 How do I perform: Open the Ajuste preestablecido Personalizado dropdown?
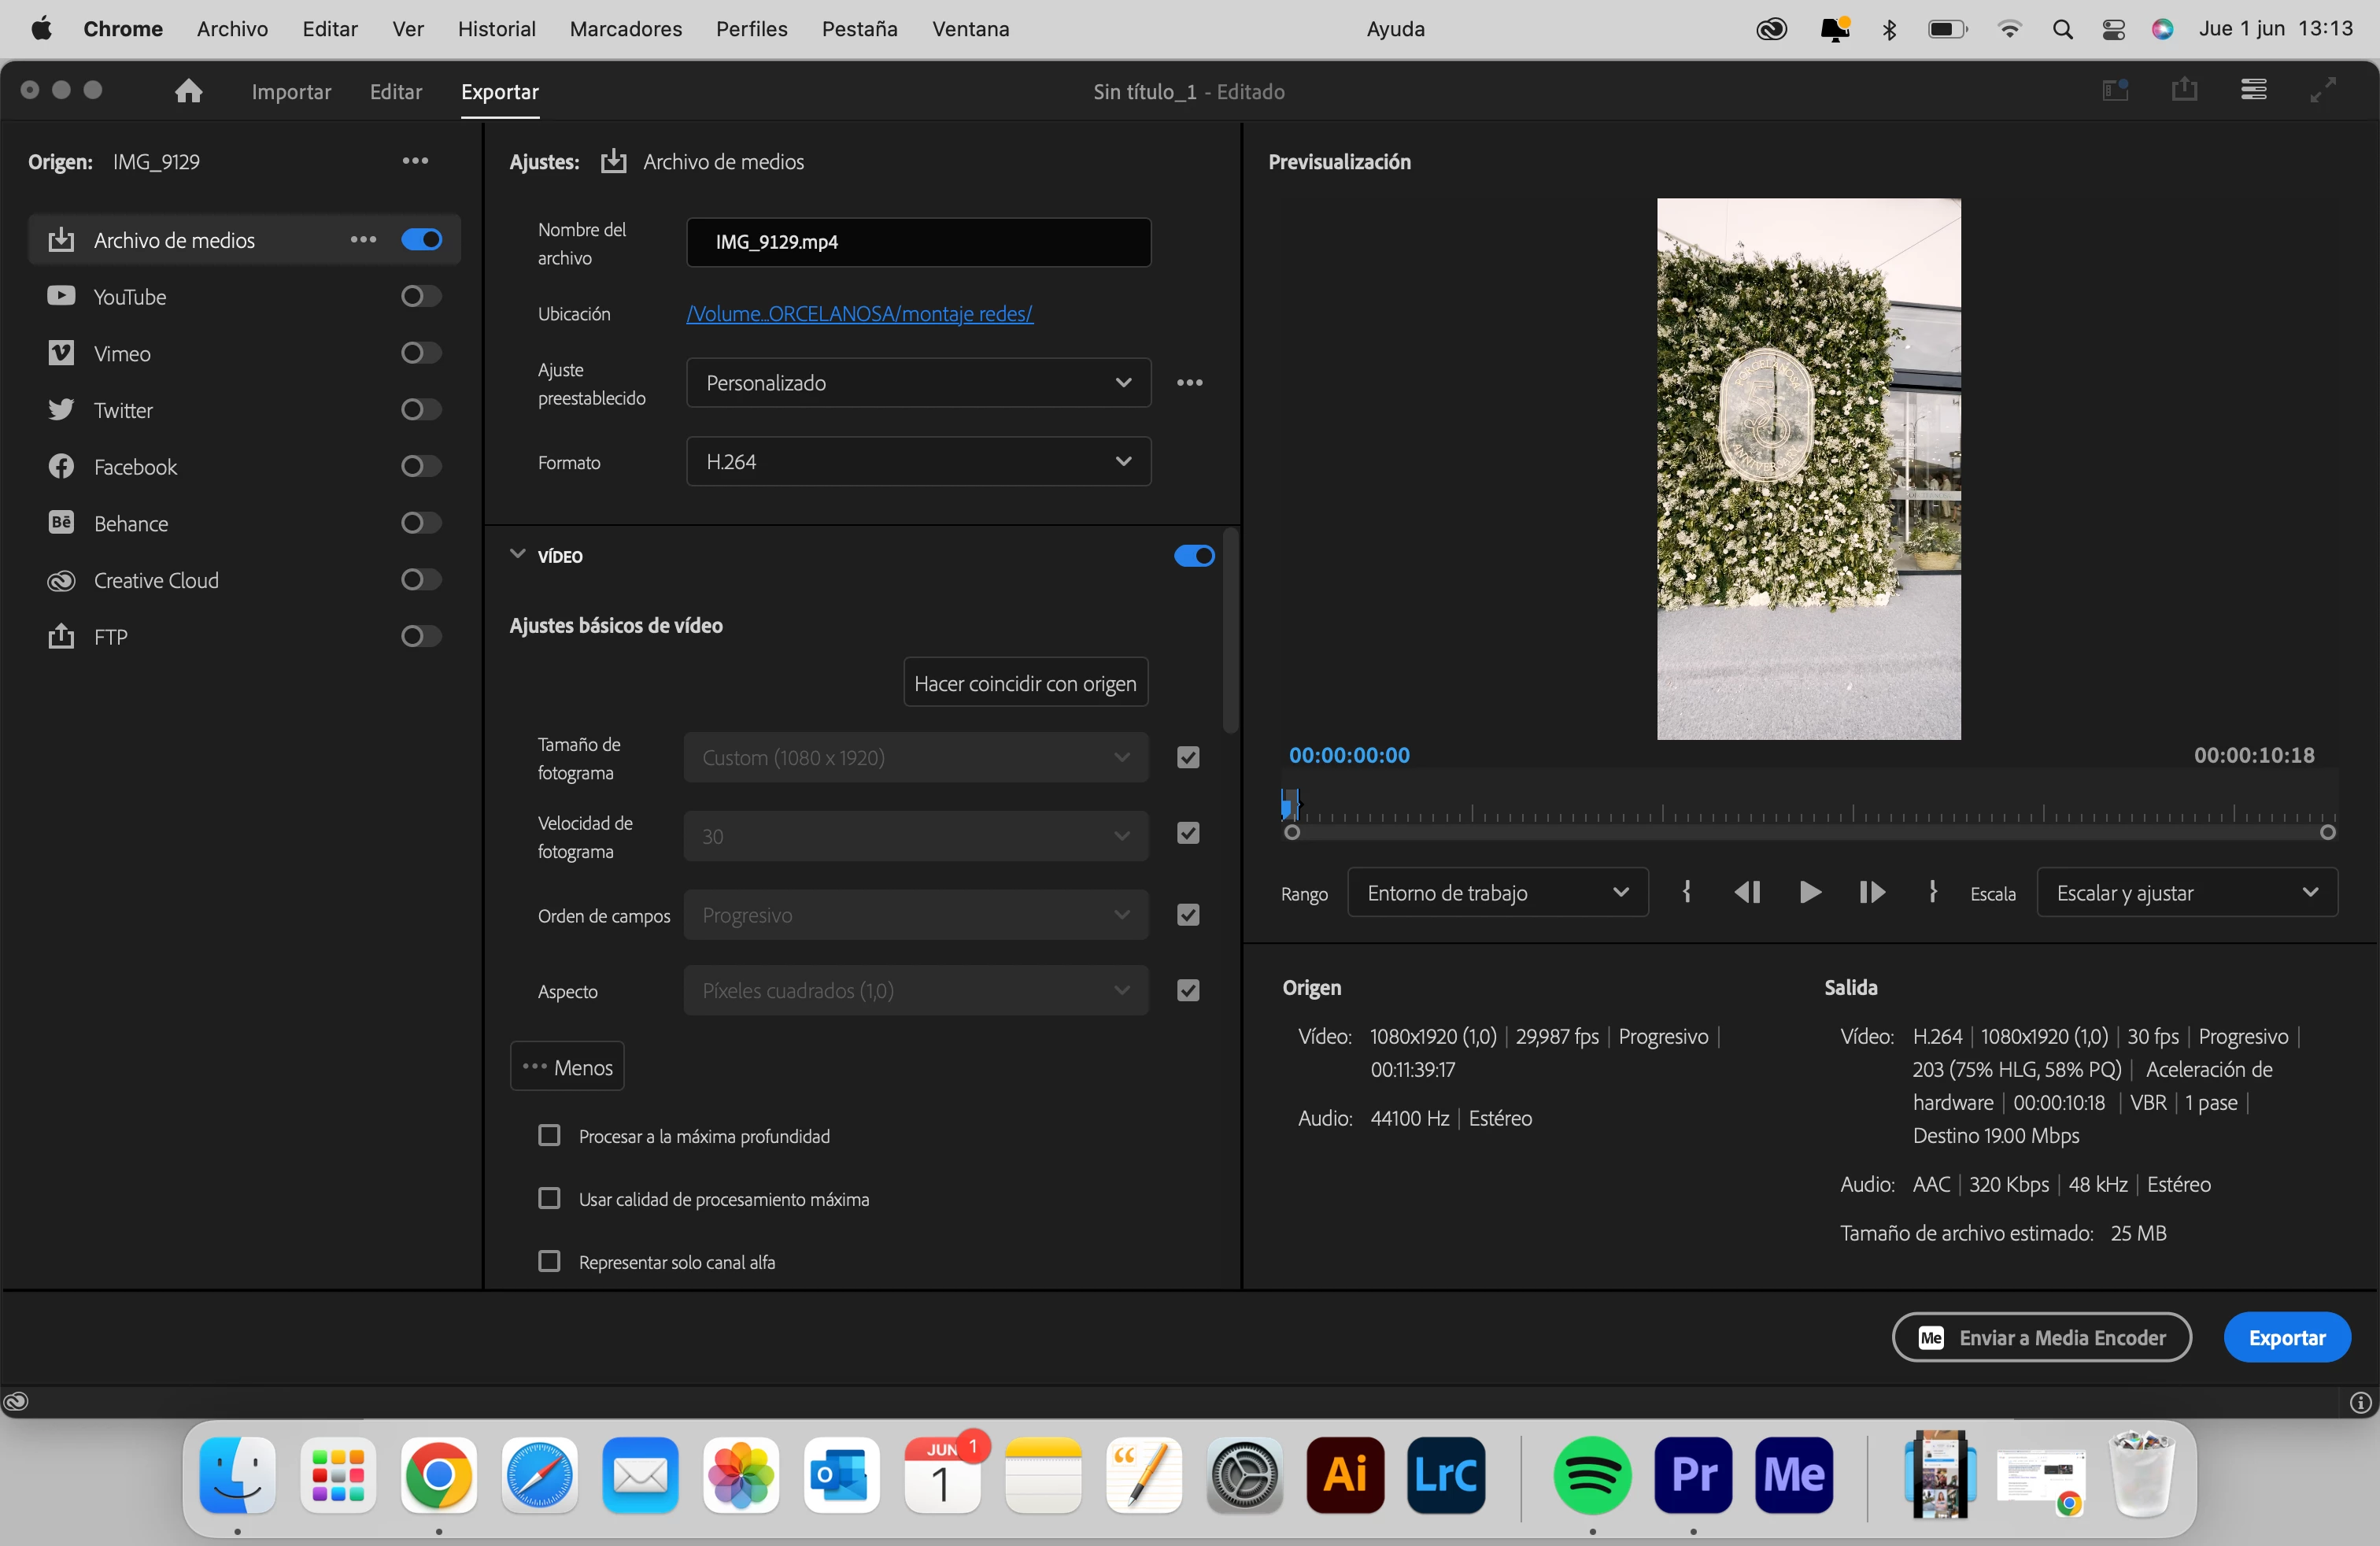(918, 383)
